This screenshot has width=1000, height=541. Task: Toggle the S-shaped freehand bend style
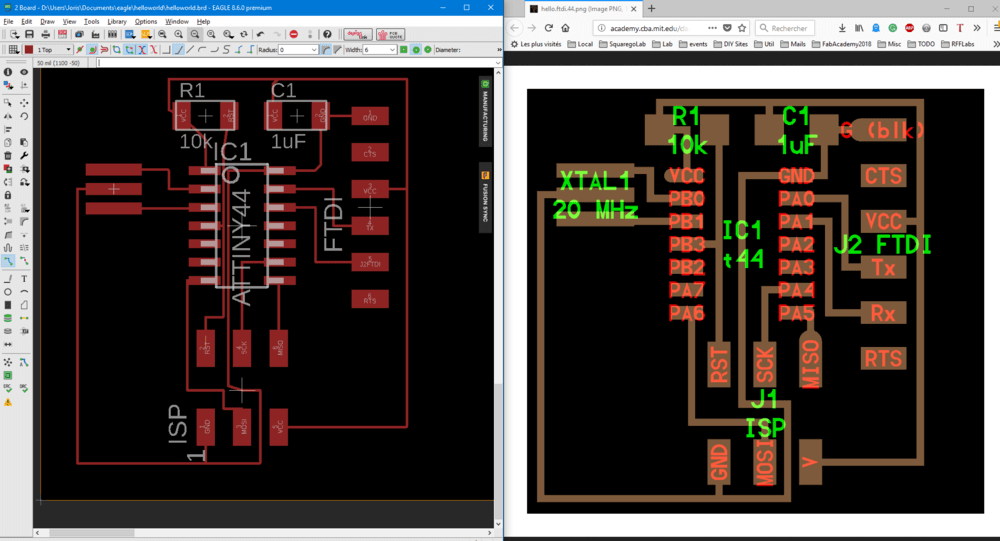(226, 50)
